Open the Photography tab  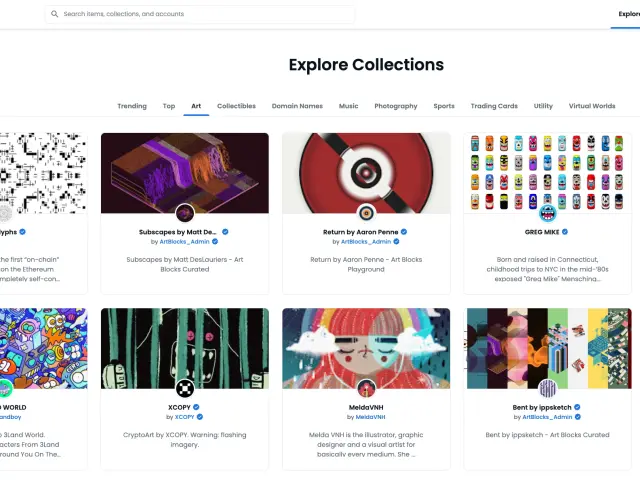point(396,106)
